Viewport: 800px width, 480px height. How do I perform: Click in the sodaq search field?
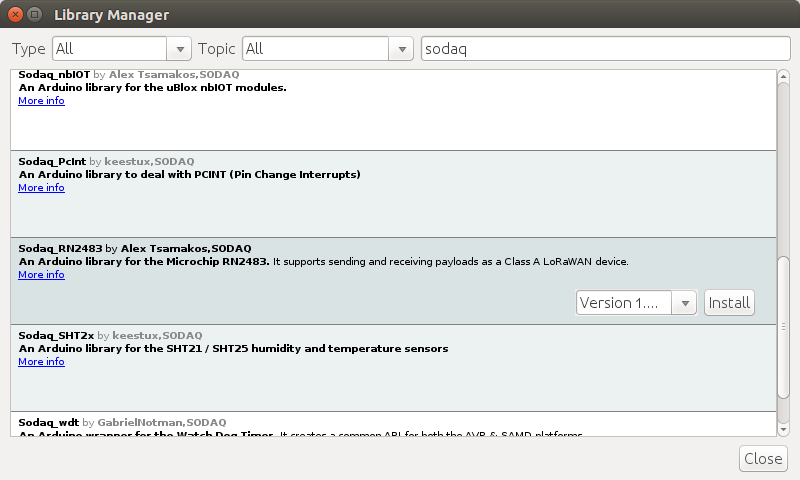606,49
